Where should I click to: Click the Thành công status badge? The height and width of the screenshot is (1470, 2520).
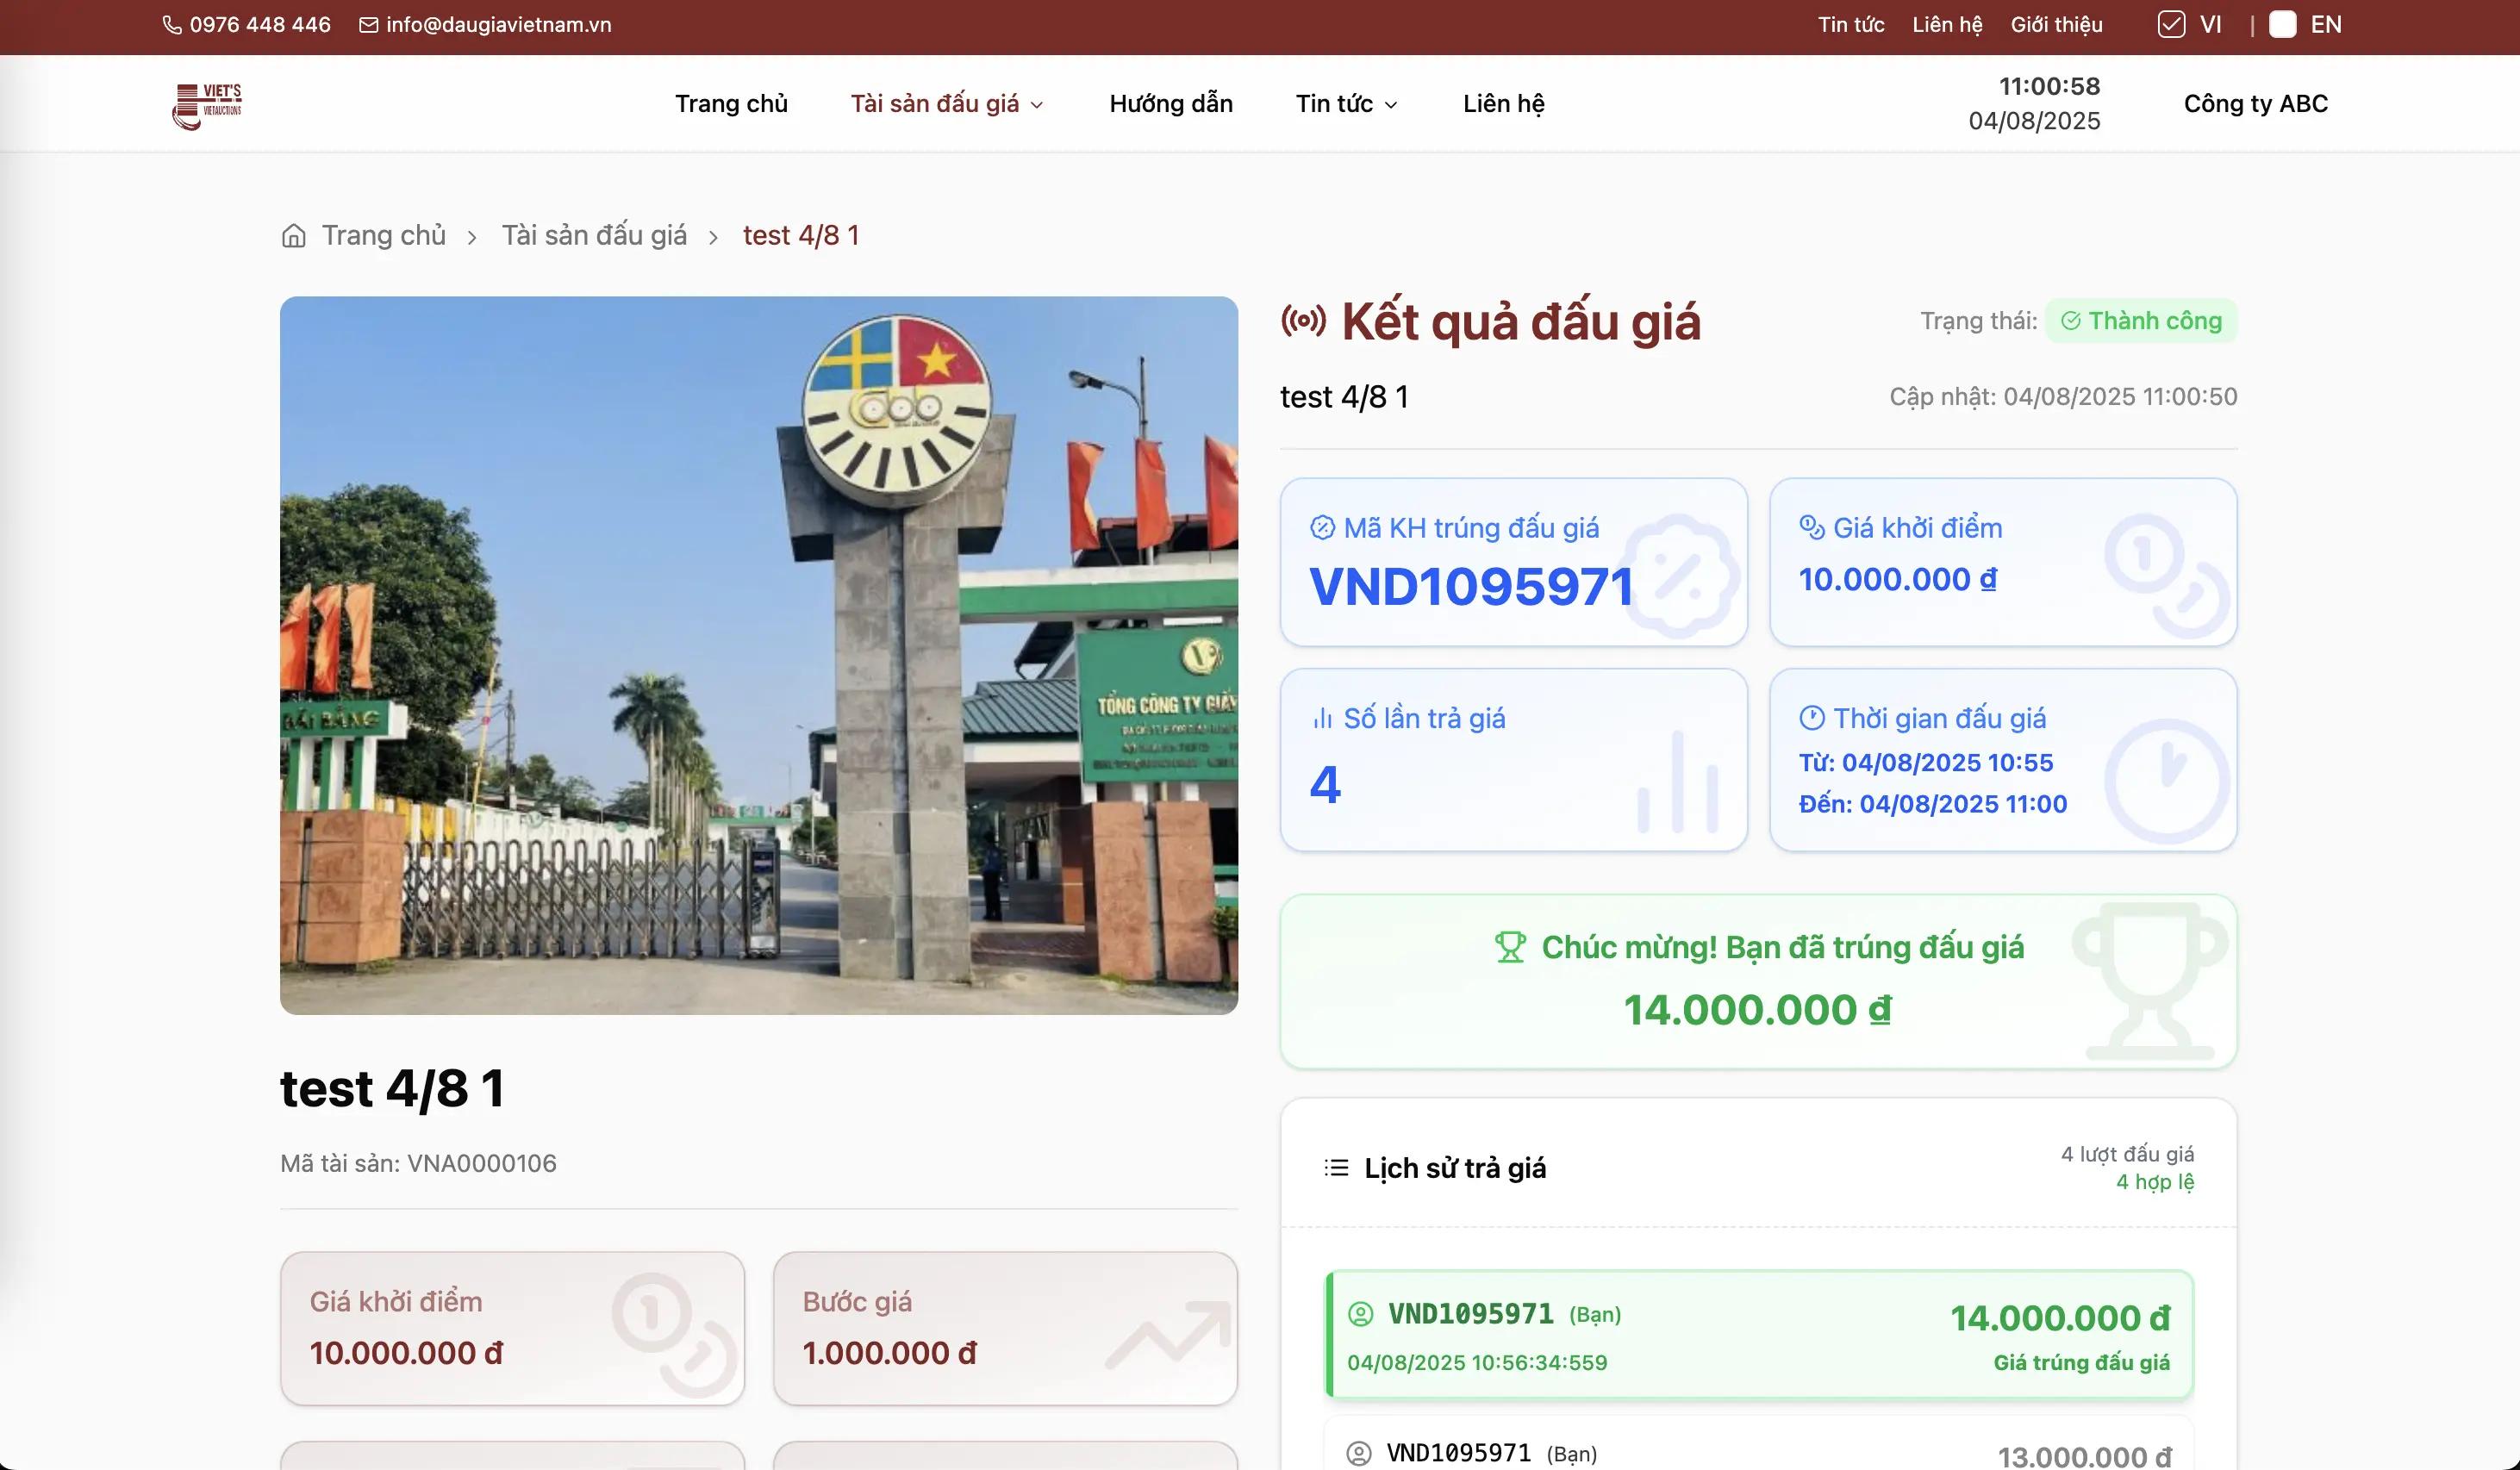pyautogui.click(x=2141, y=321)
